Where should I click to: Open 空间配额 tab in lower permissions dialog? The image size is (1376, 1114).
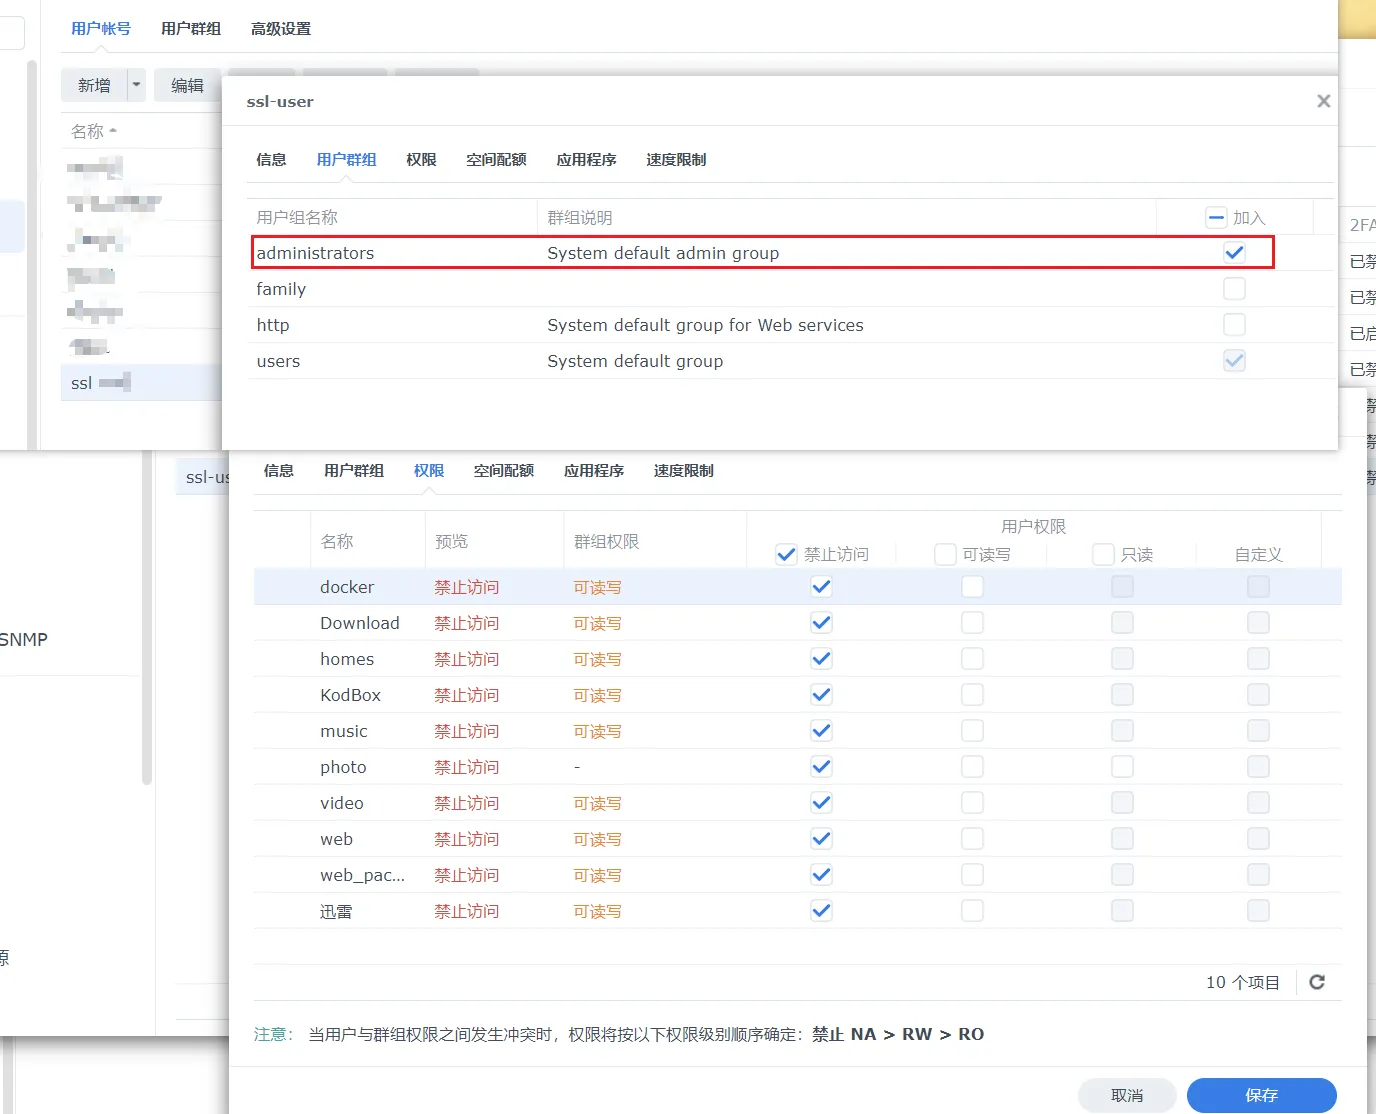[504, 471]
